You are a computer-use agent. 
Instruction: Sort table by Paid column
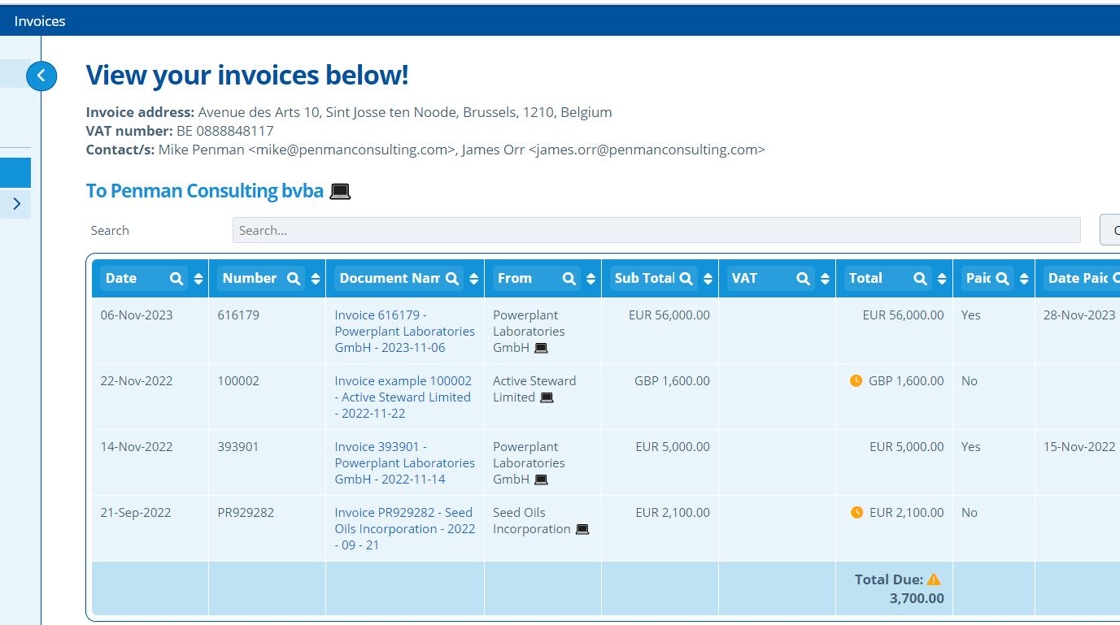[x=1024, y=279]
